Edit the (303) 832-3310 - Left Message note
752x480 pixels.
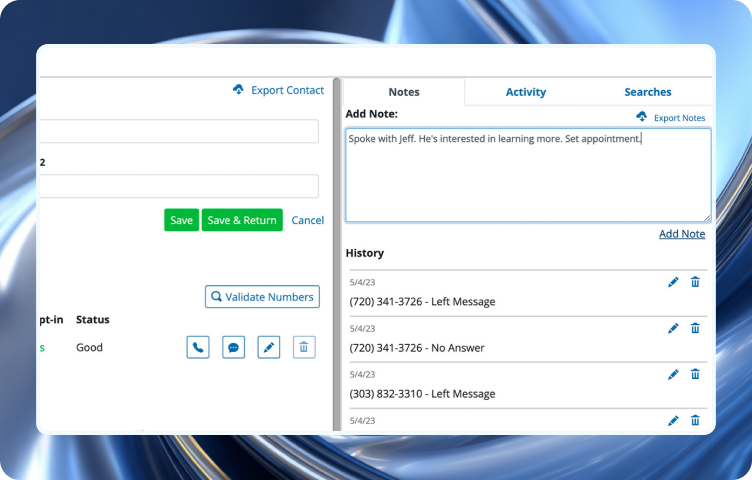[673, 374]
